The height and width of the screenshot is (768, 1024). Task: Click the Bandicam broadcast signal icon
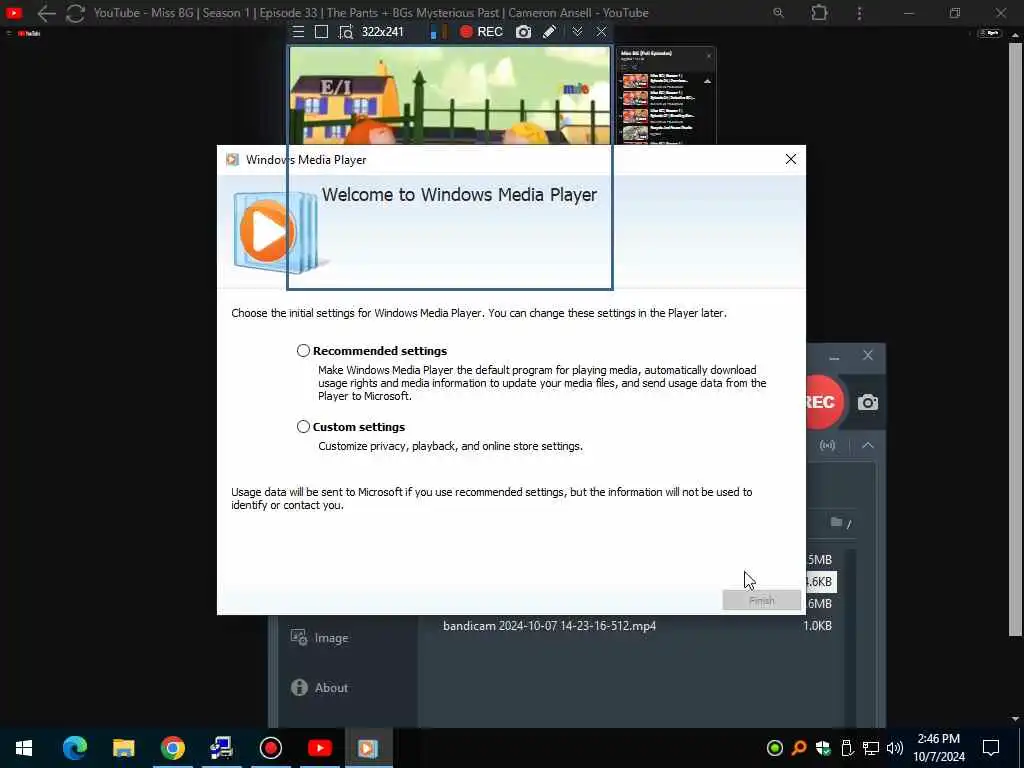[x=827, y=445]
